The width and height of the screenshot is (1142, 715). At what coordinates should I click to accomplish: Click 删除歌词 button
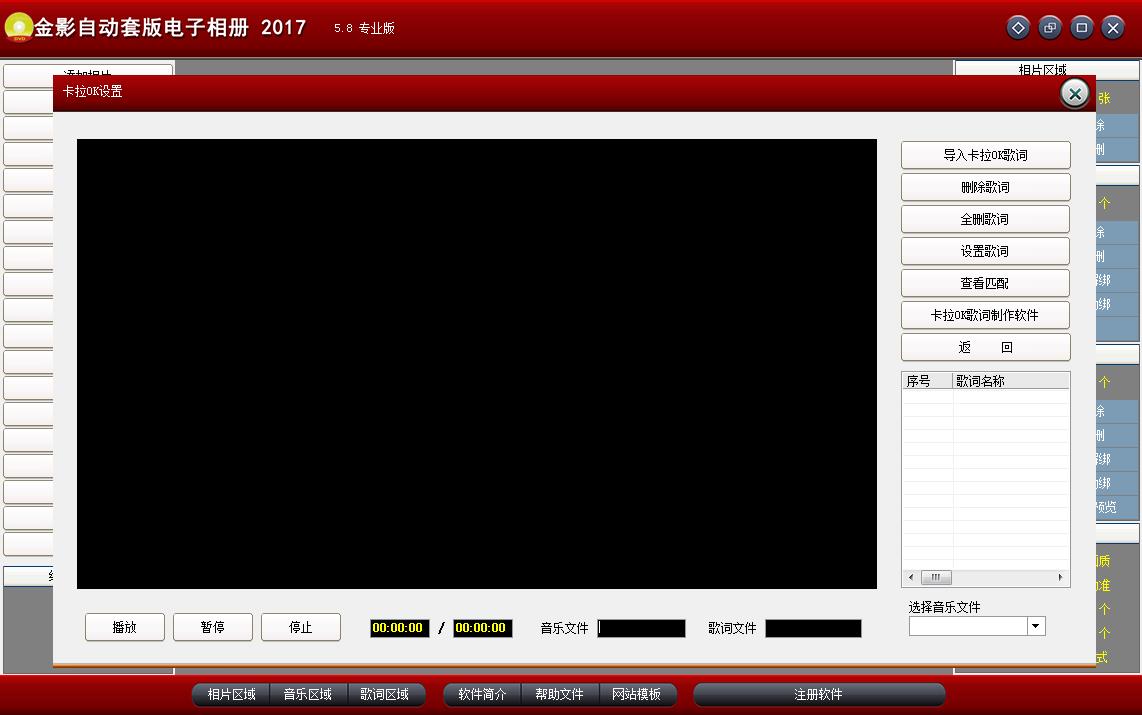(985, 187)
